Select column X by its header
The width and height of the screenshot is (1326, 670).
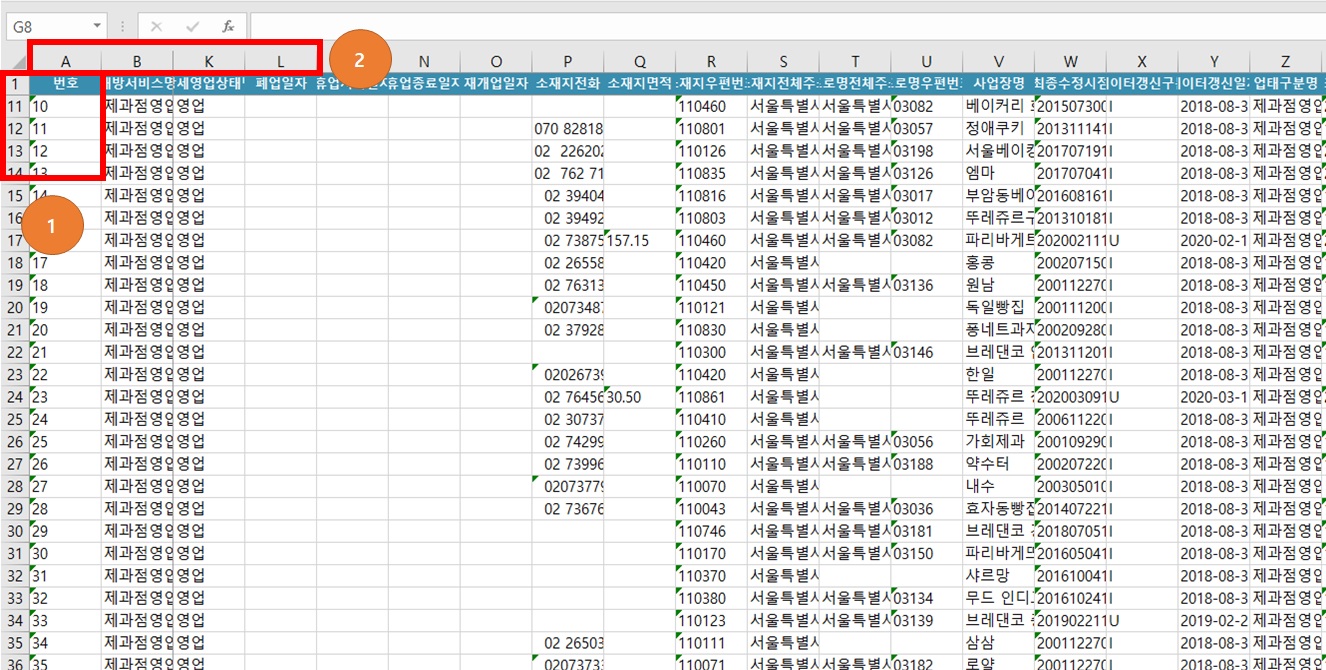[x=1142, y=62]
